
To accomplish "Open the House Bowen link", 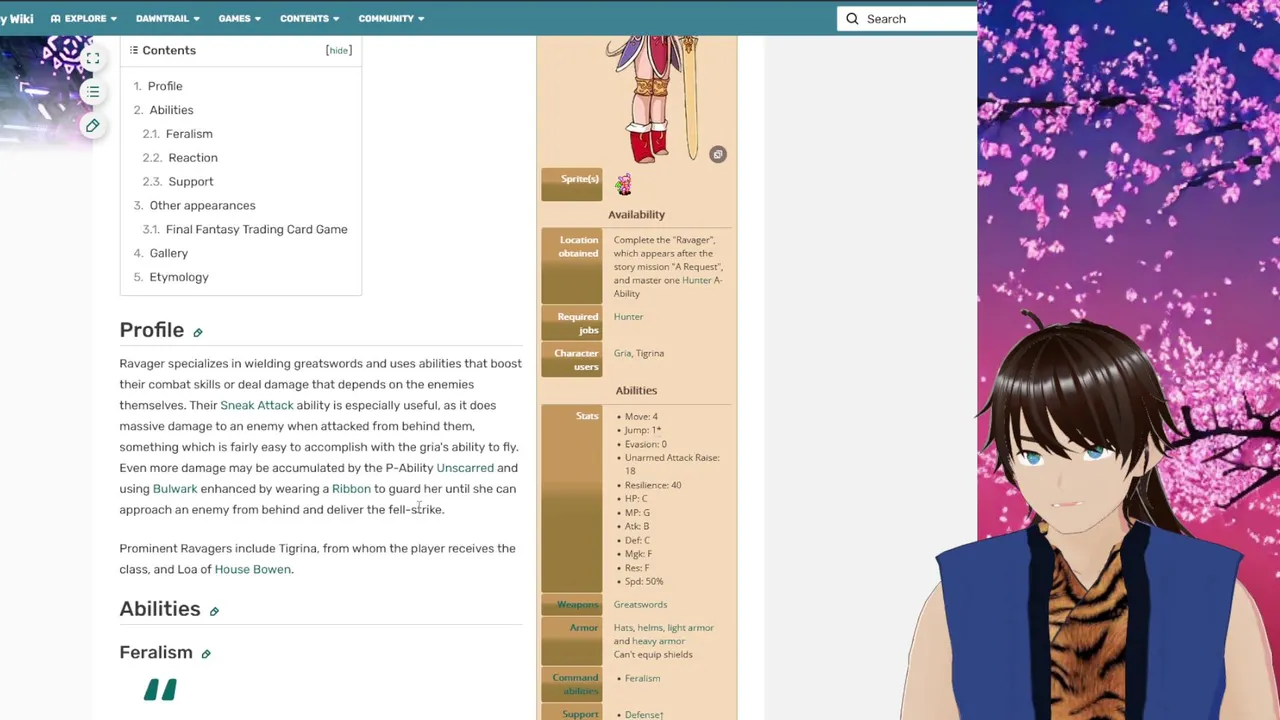I will click(252, 570).
